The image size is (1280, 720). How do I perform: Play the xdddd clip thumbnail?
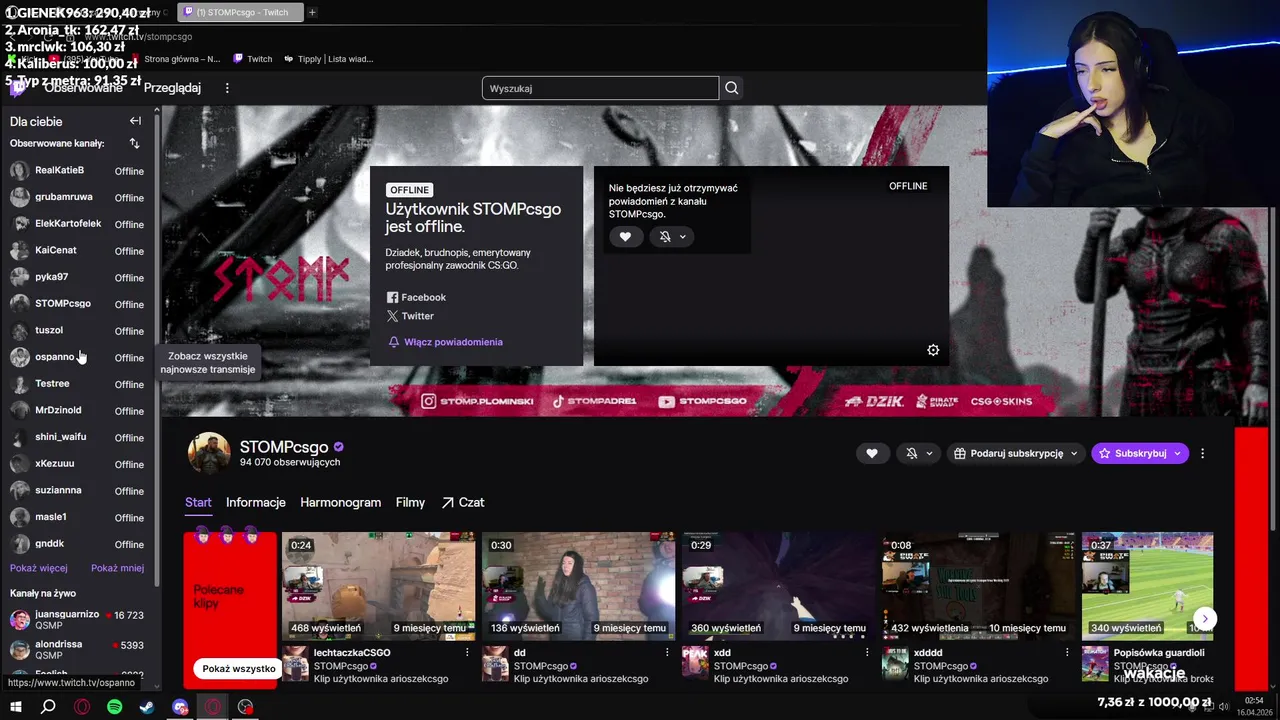coord(978,586)
